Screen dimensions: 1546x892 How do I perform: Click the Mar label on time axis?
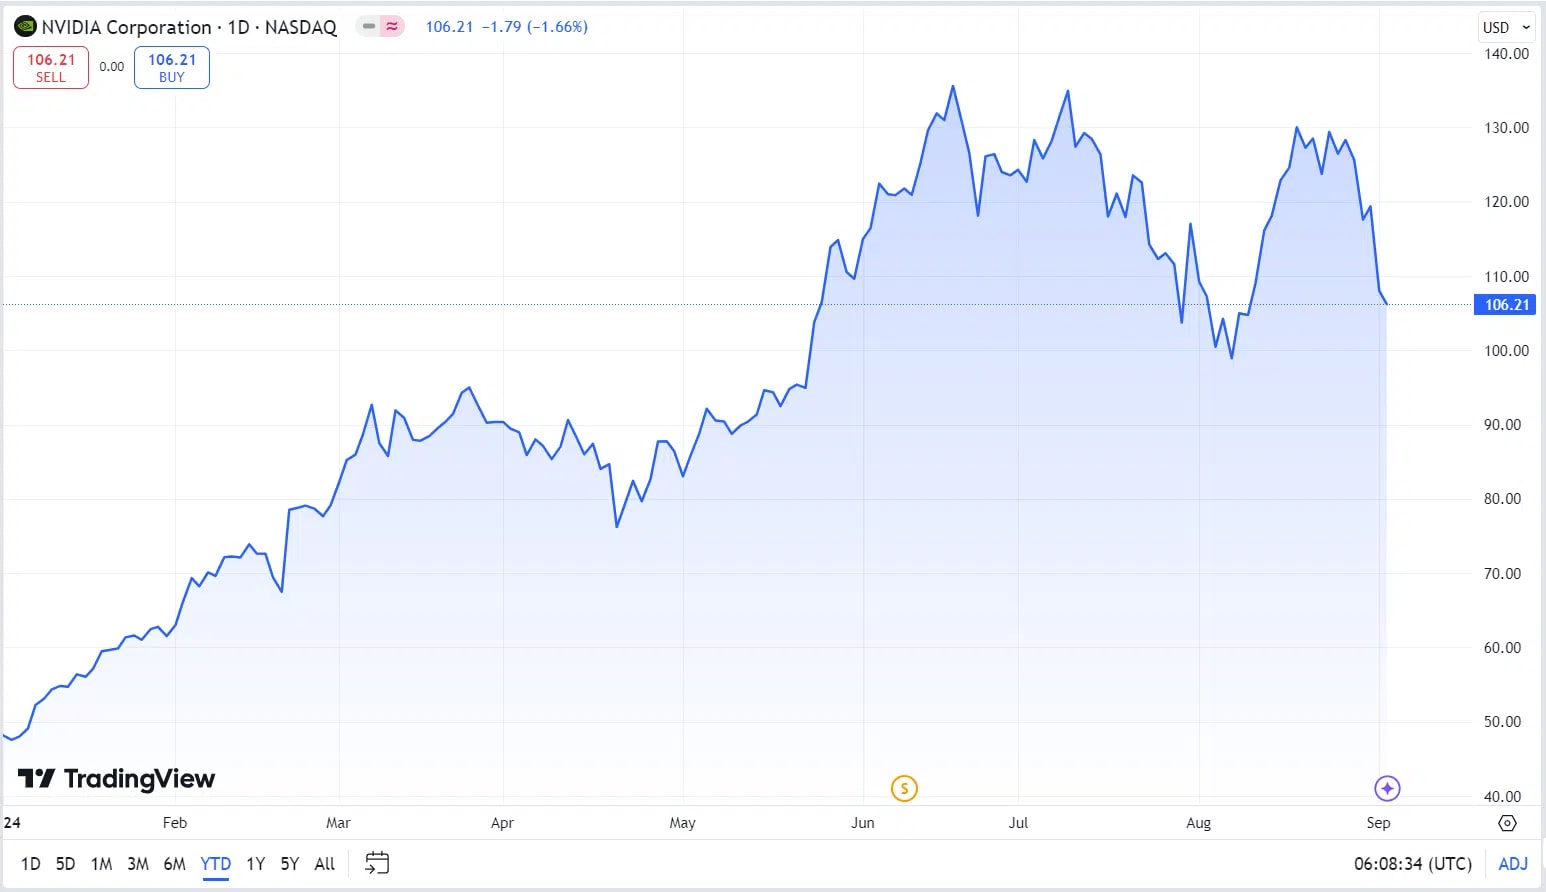click(x=338, y=823)
